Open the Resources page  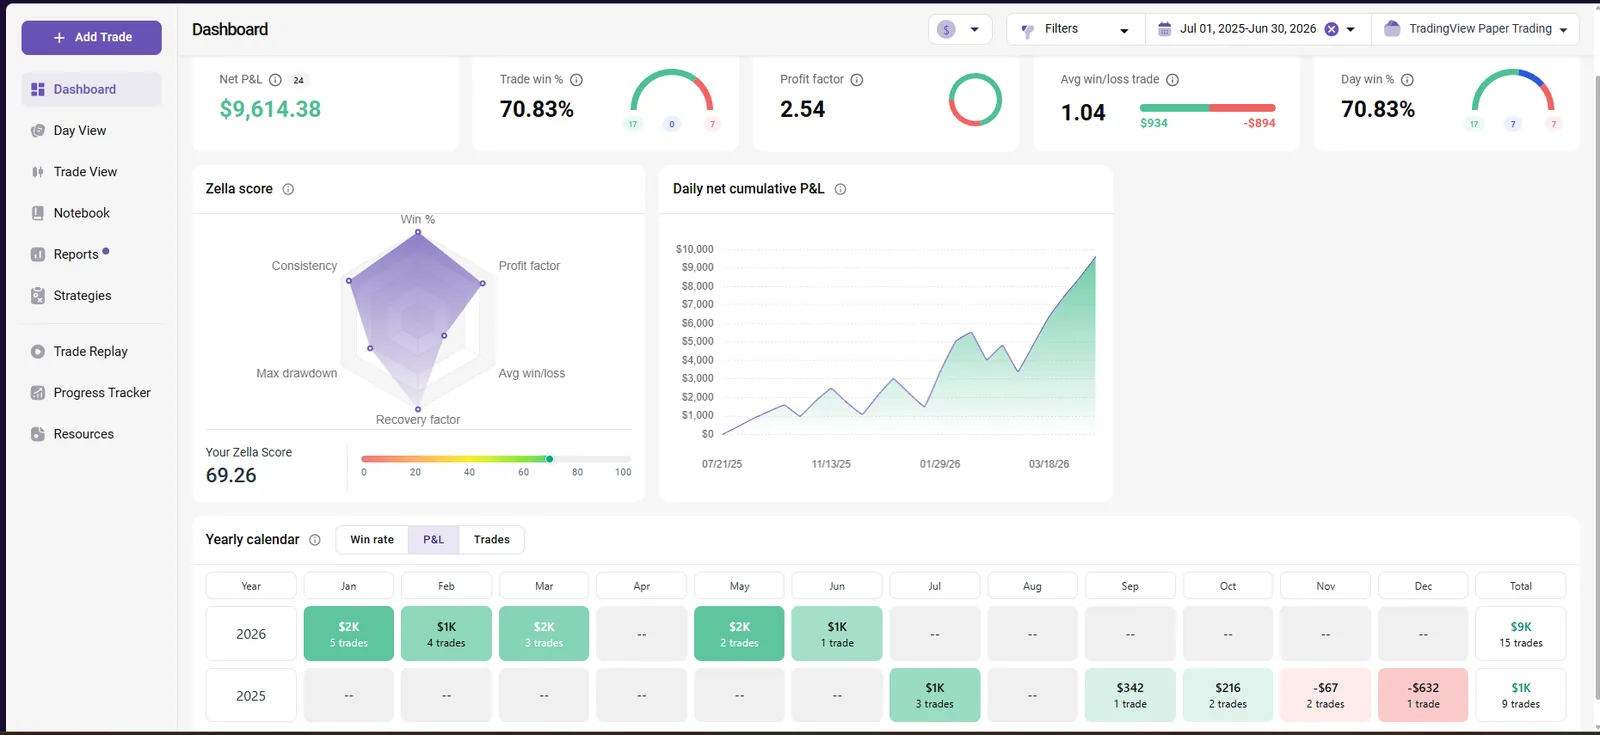pyautogui.click(x=91, y=434)
